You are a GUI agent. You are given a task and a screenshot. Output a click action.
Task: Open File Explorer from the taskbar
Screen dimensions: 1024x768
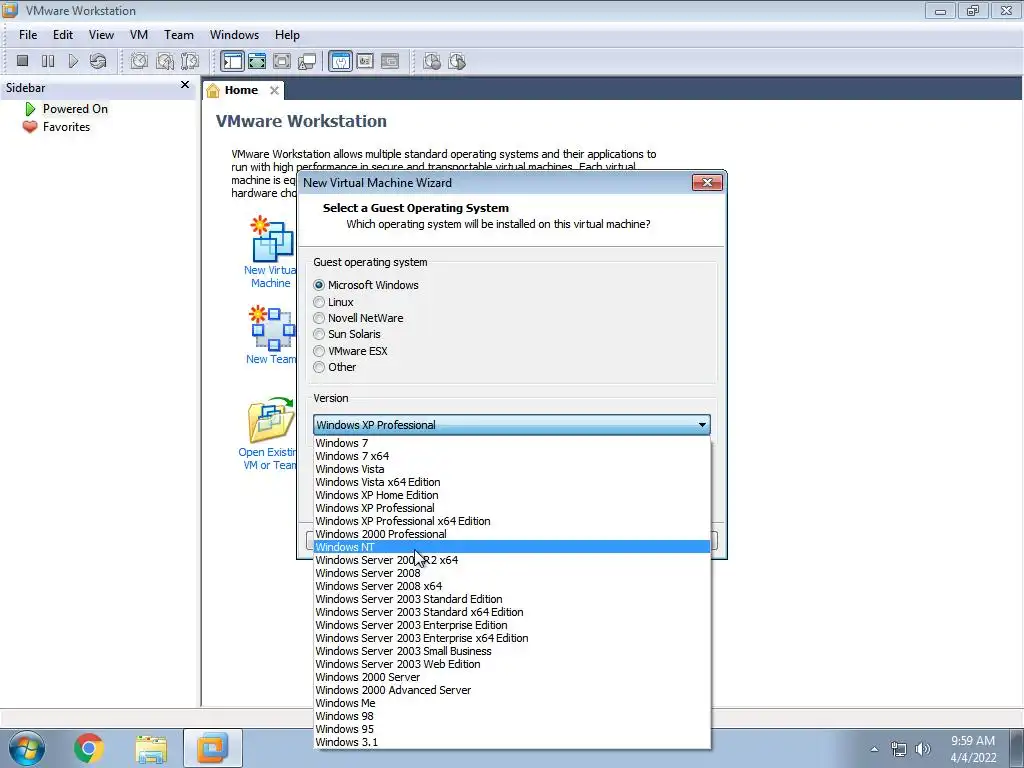tap(151, 748)
